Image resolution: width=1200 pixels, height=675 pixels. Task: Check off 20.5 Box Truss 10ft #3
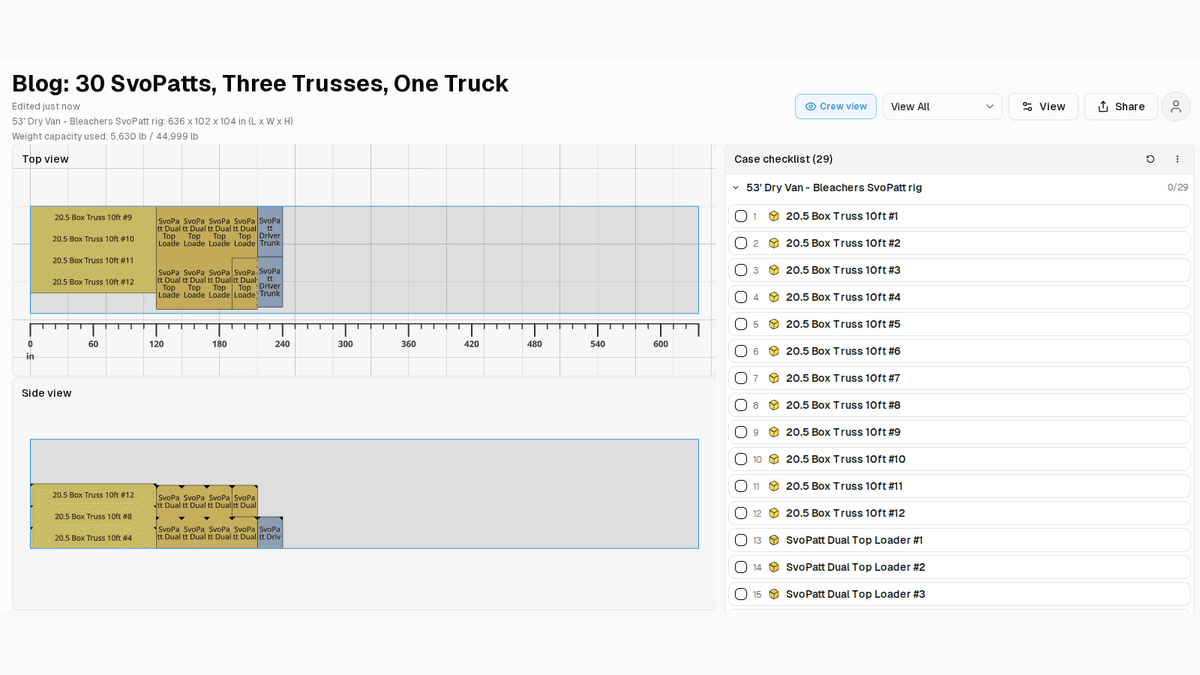point(741,270)
